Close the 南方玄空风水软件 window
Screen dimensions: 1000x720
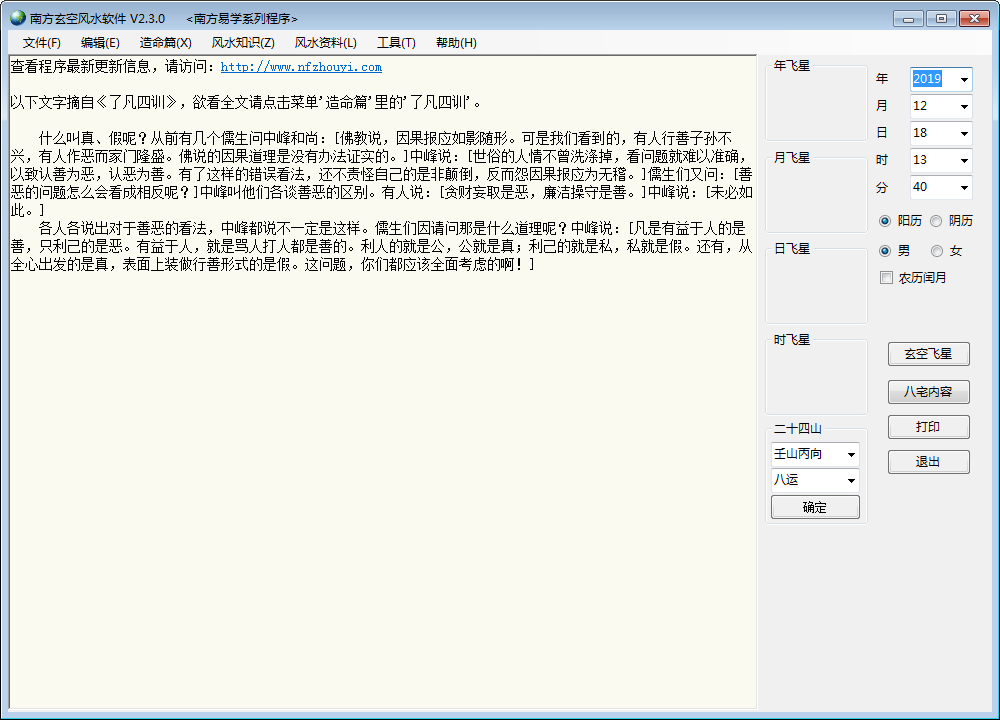pos(974,18)
